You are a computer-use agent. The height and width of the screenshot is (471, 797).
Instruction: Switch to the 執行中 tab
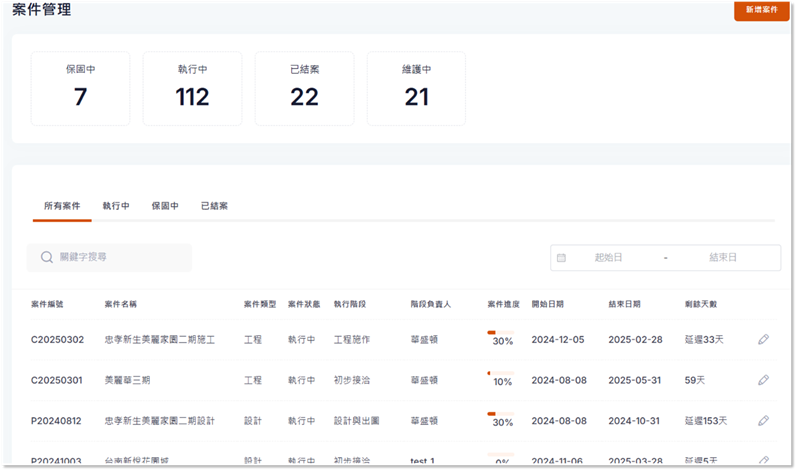click(116, 206)
